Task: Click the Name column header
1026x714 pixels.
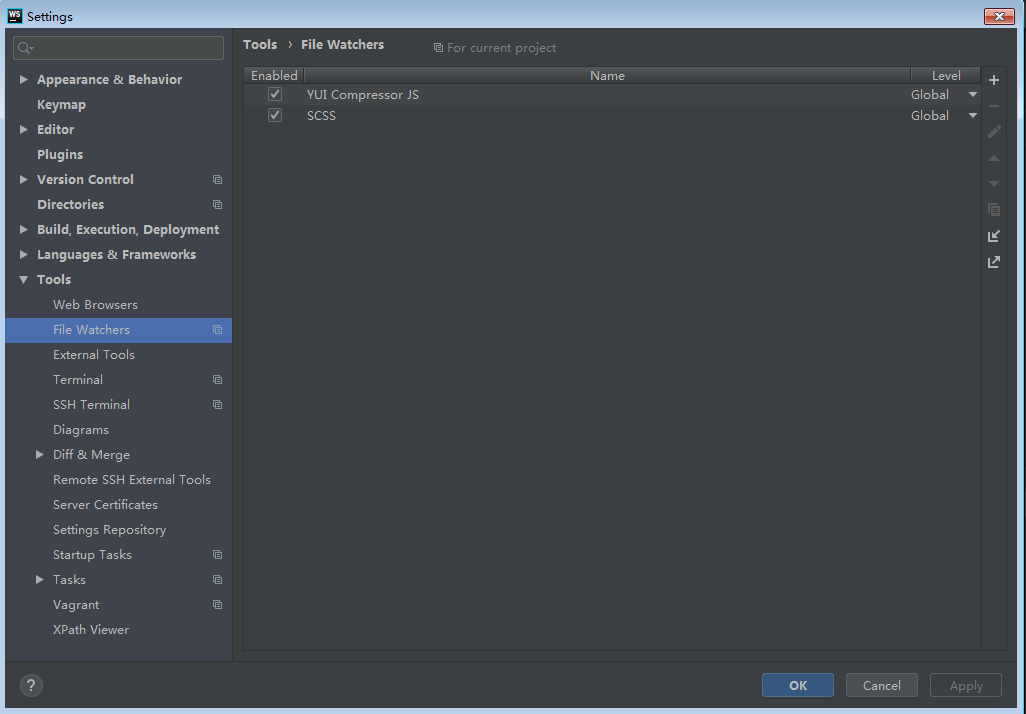Action: tap(607, 75)
